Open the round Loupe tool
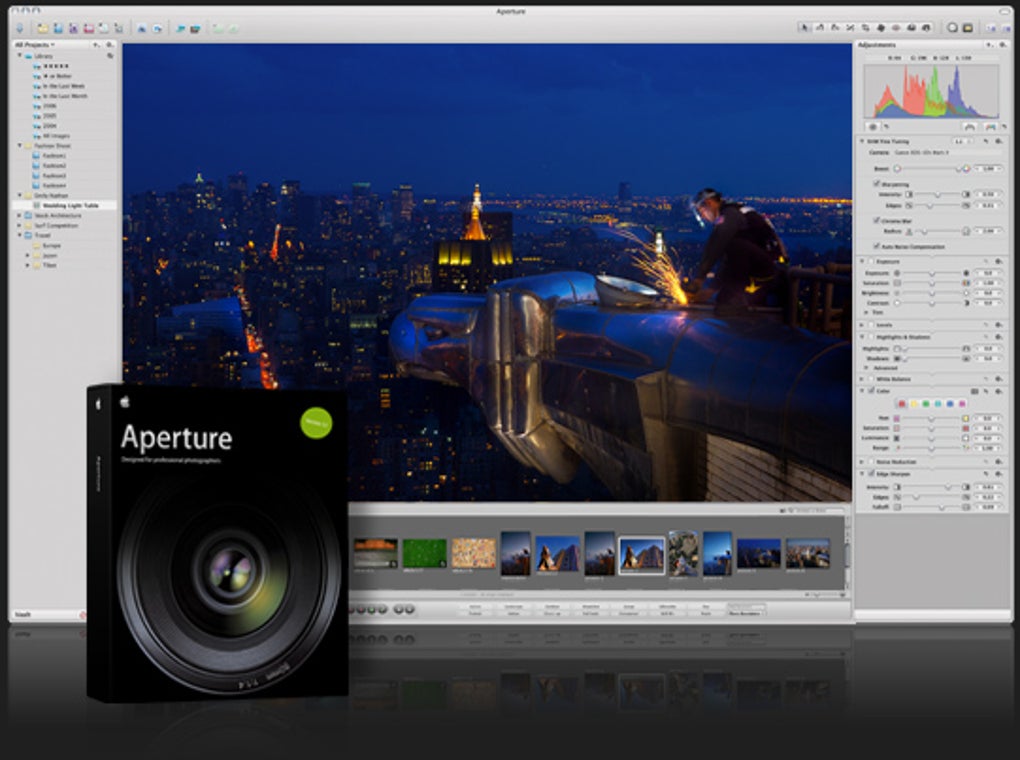The image size is (1020, 760). point(952,27)
